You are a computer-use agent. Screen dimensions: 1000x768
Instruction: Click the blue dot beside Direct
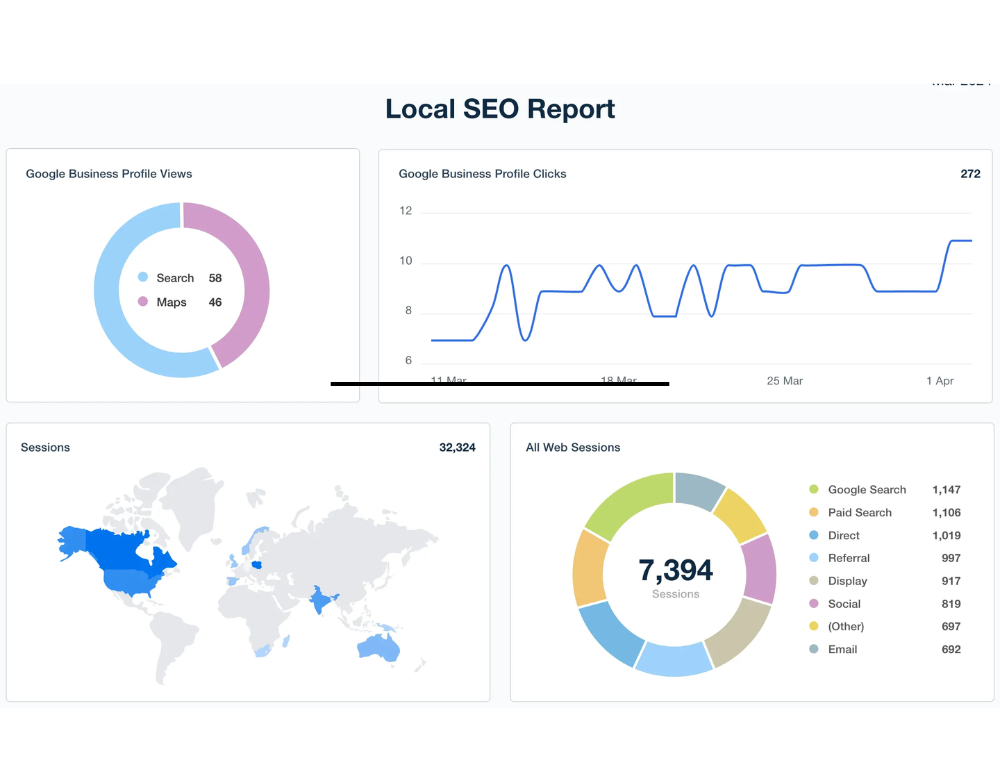pos(814,536)
